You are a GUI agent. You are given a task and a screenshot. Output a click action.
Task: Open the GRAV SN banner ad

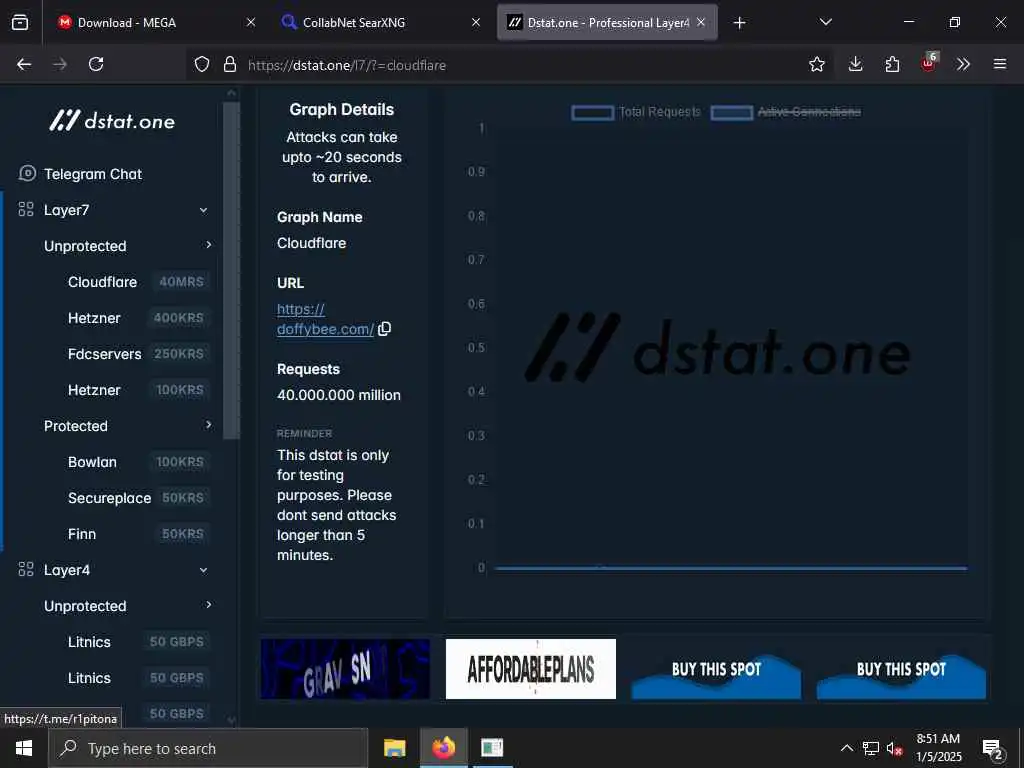(x=345, y=669)
